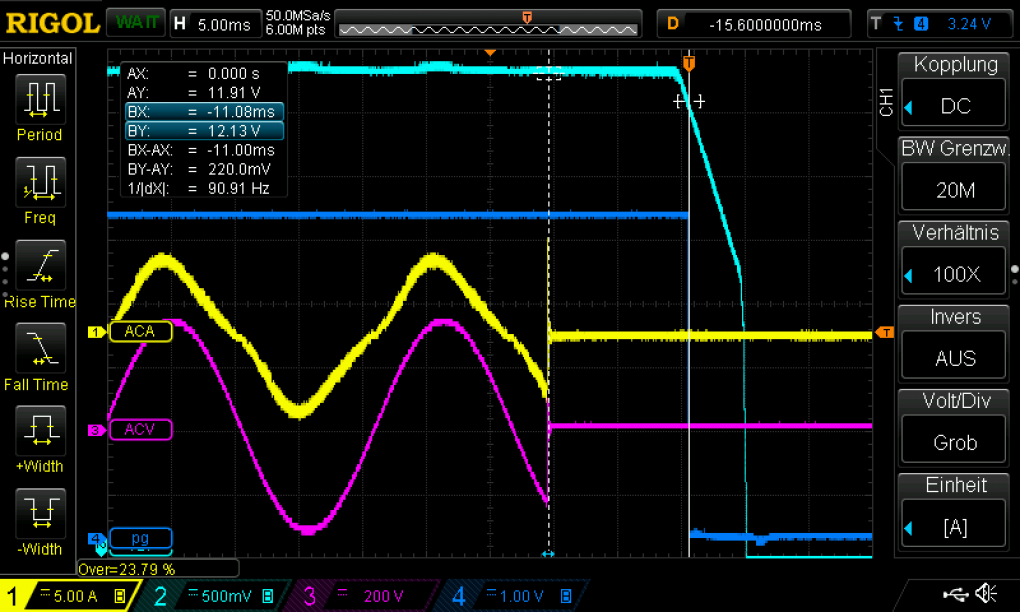Select channel 2 500mV indicator
Viewport: 1020px width, 612px height.
coord(215,596)
